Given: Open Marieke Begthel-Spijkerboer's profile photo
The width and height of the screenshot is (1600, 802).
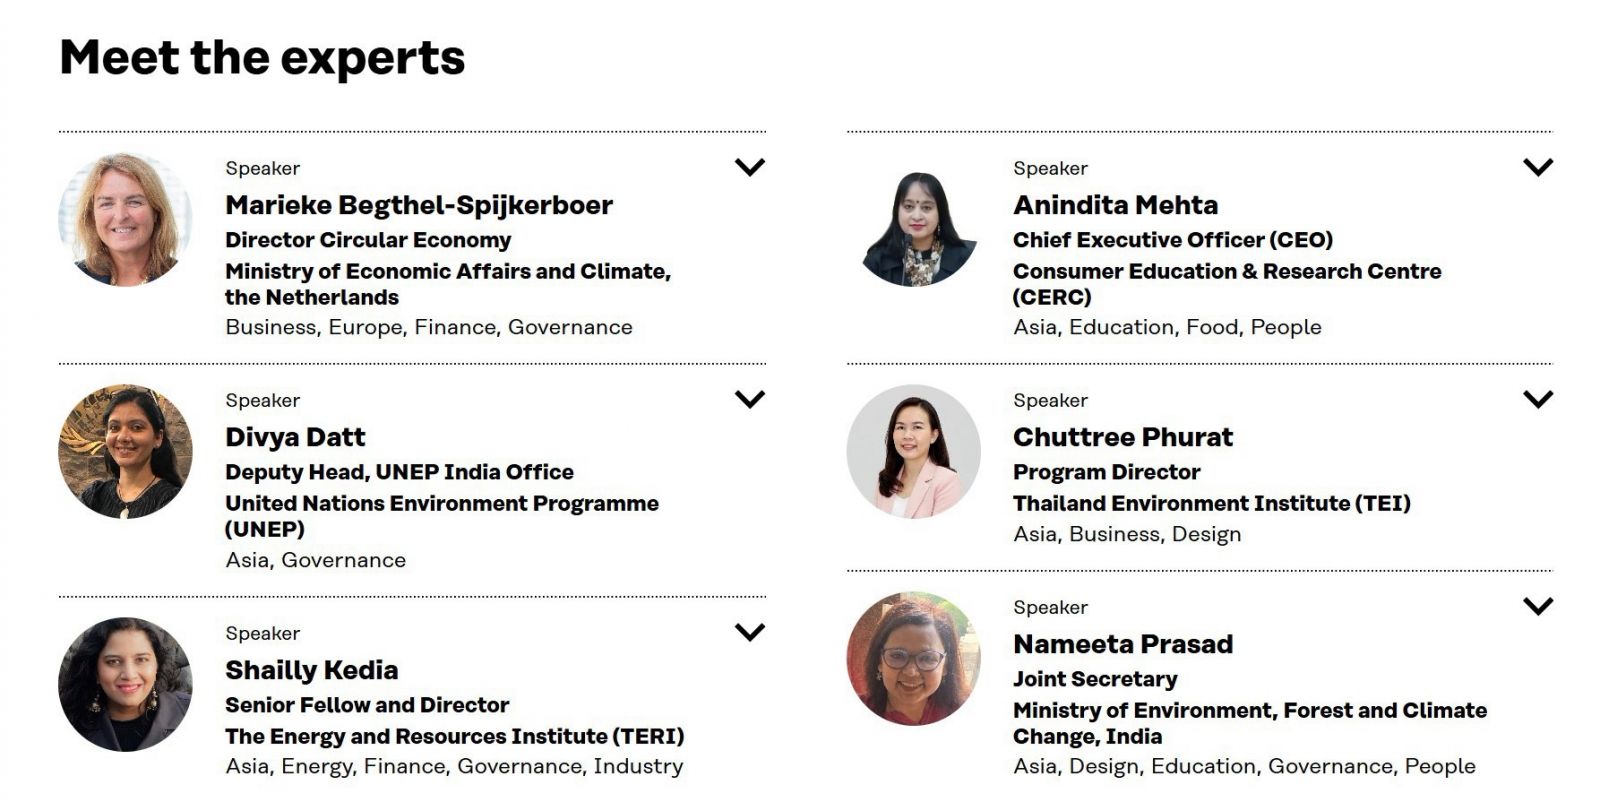Looking at the screenshot, I should pyautogui.click(x=125, y=219).
